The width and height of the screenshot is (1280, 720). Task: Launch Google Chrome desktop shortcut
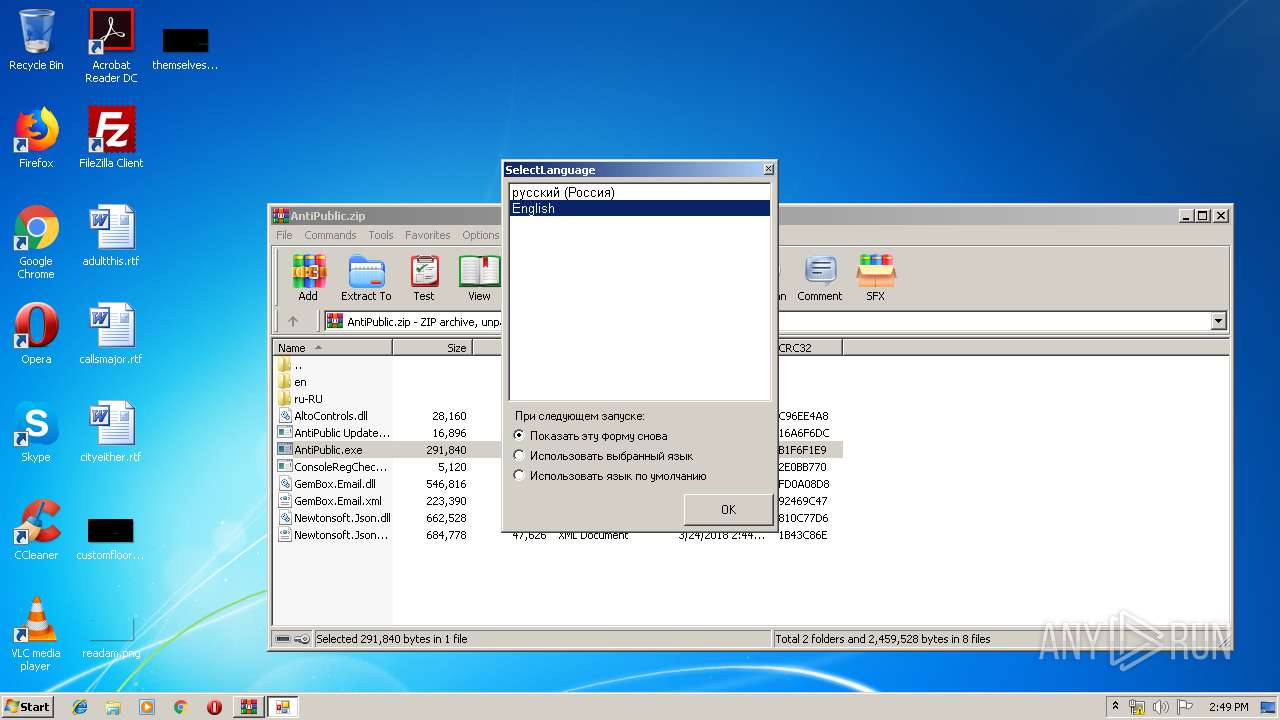point(36,243)
